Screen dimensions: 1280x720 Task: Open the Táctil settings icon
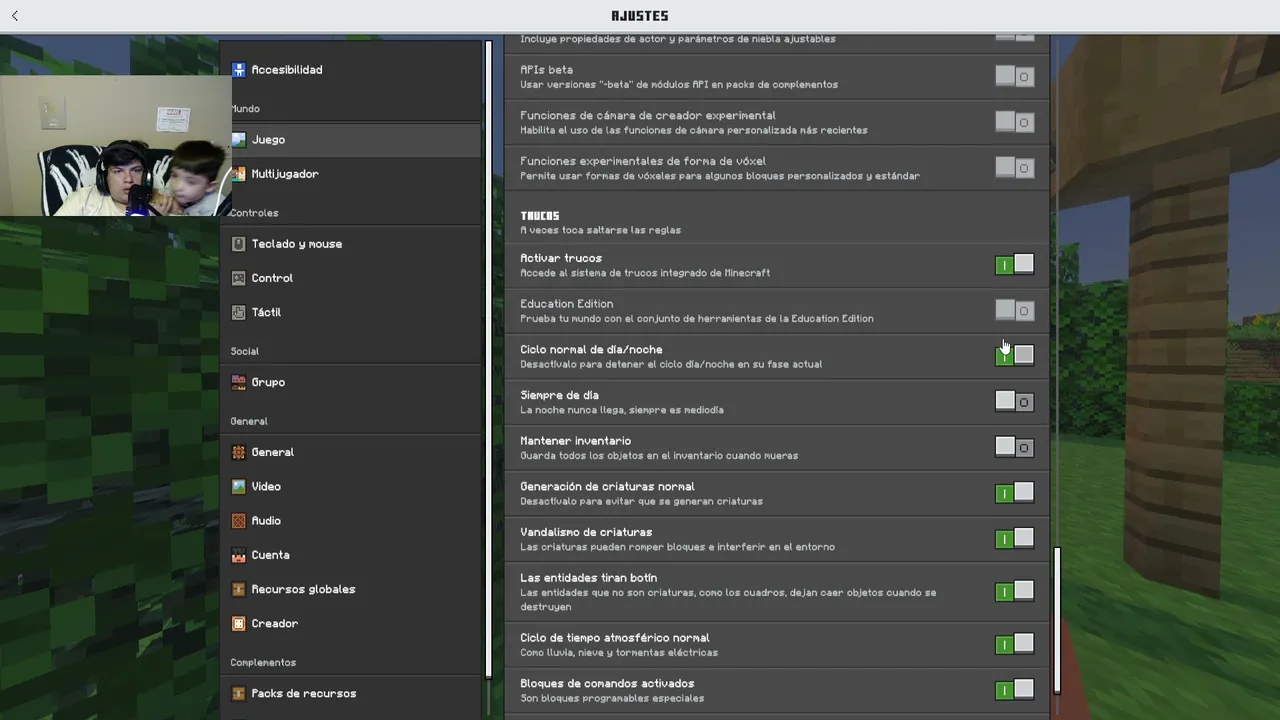click(x=238, y=312)
